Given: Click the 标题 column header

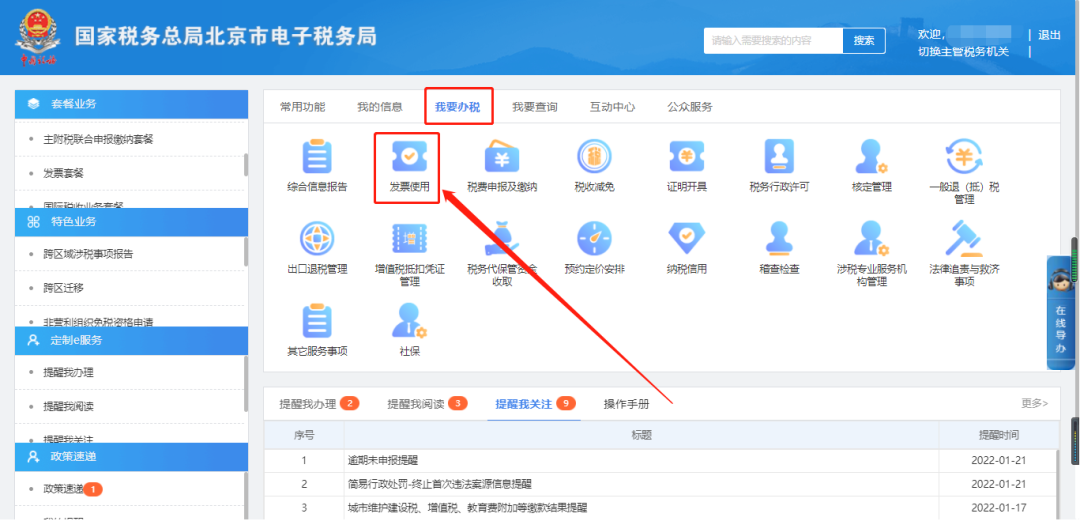Looking at the screenshot, I should coord(641,435).
